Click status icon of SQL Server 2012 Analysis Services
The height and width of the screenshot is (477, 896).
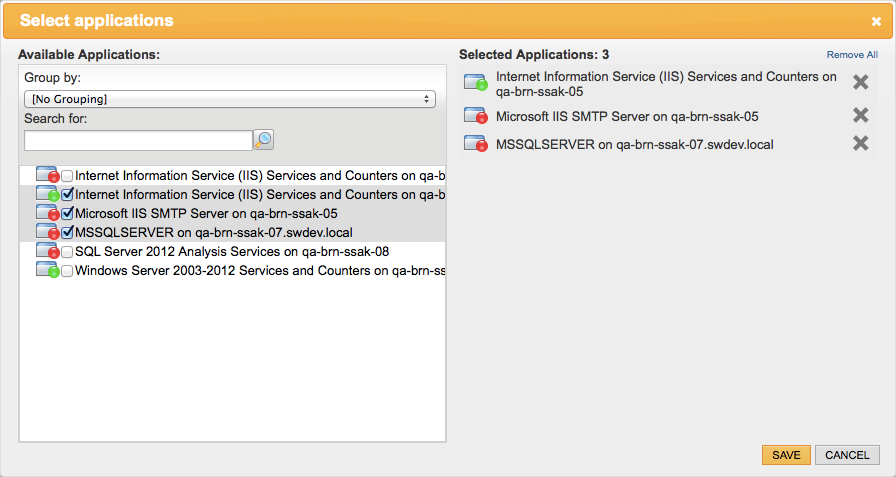pos(47,251)
